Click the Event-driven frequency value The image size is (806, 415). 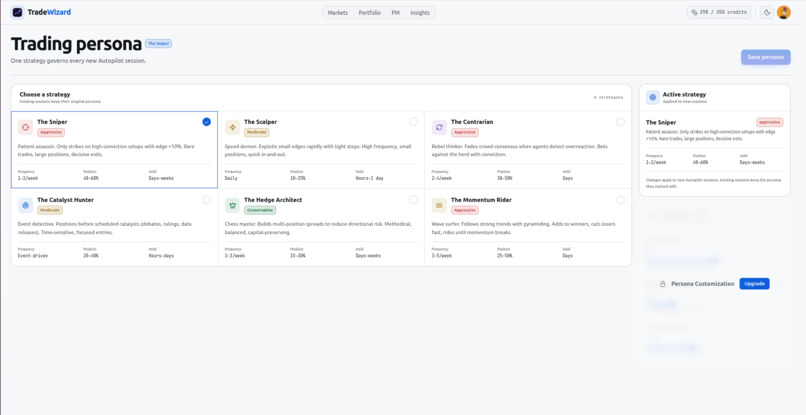tap(33, 256)
